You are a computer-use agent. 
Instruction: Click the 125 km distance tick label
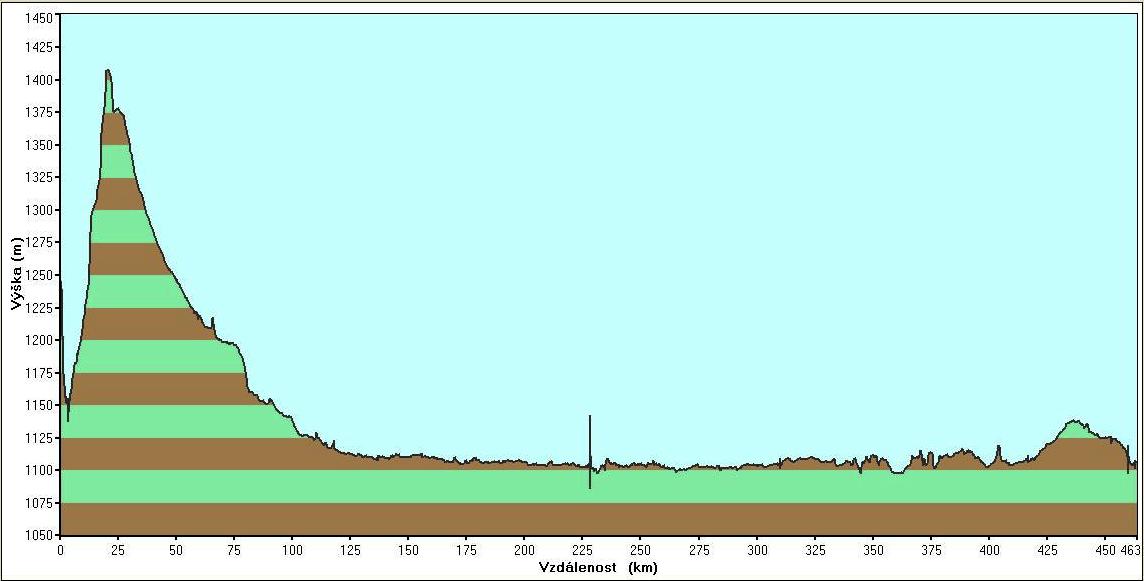tap(350, 549)
